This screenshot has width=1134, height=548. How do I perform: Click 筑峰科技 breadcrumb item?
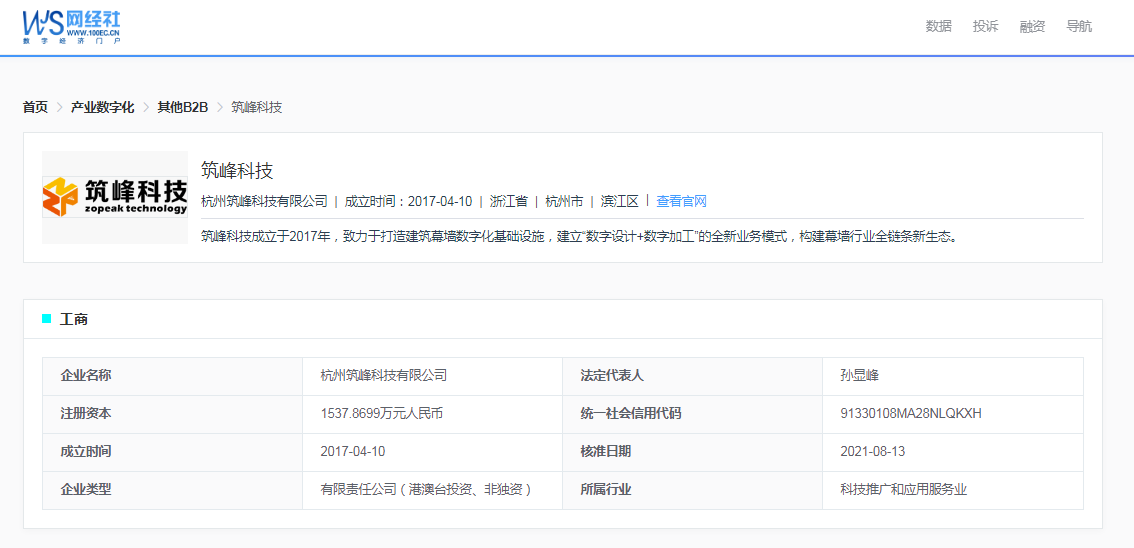coord(256,107)
